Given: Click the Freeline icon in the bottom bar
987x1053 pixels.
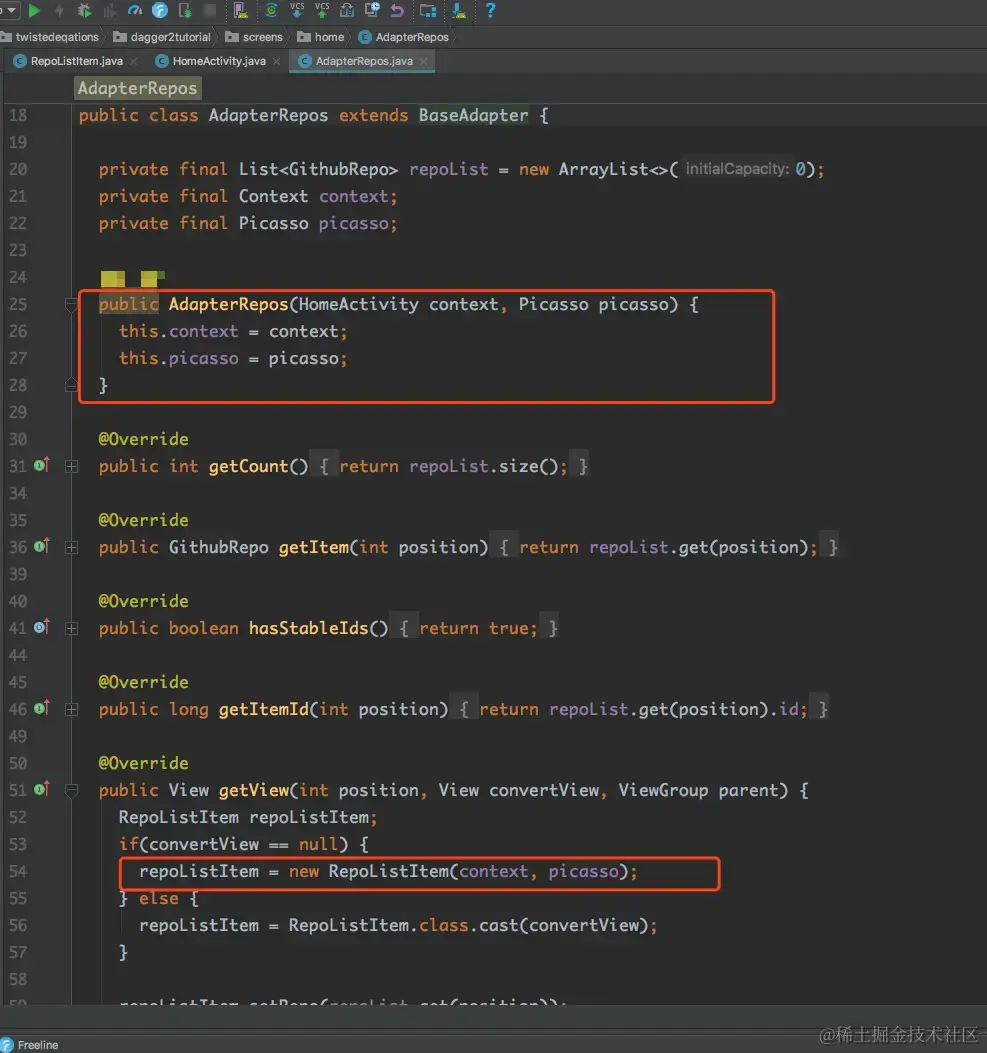Looking at the screenshot, I should point(7,1045).
